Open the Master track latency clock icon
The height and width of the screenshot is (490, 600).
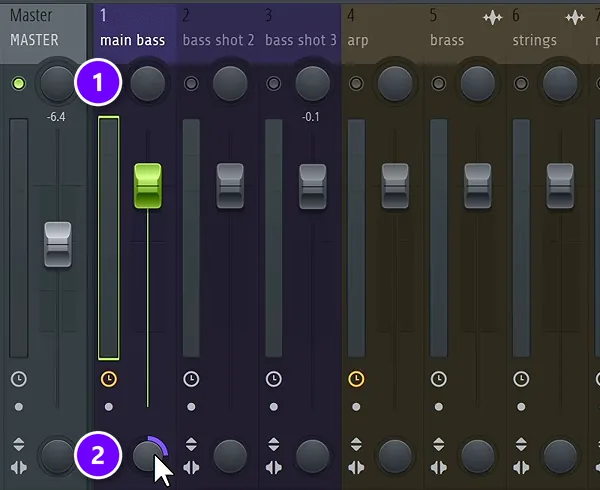pyautogui.click(x=19, y=379)
